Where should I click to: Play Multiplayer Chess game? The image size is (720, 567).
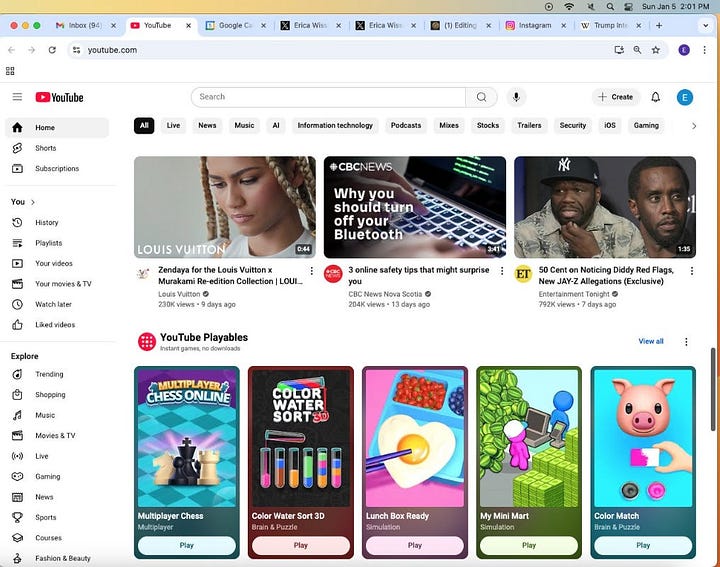186,545
